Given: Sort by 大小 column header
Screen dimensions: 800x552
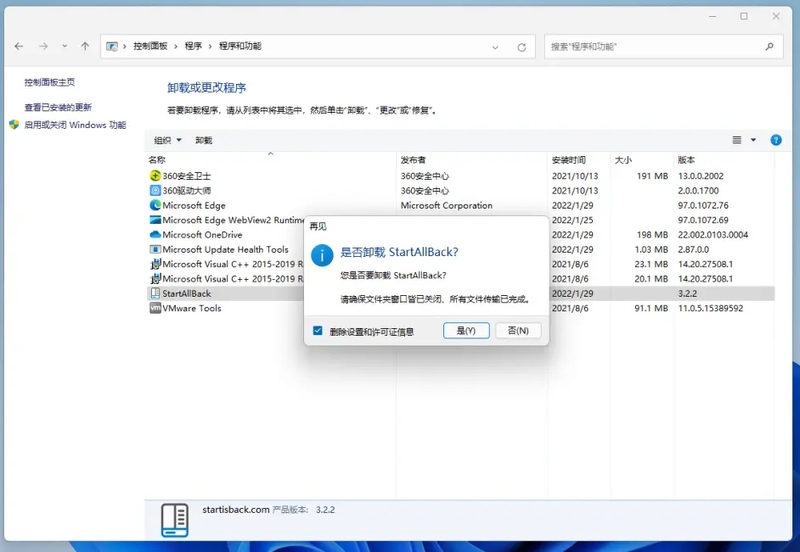Looking at the screenshot, I should [623, 160].
